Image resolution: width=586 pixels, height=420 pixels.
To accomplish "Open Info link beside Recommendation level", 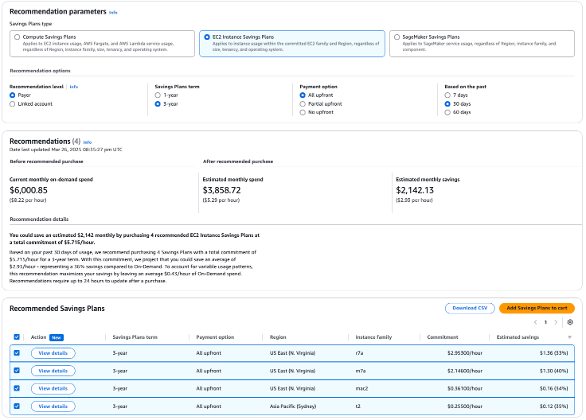I will click(x=74, y=87).
